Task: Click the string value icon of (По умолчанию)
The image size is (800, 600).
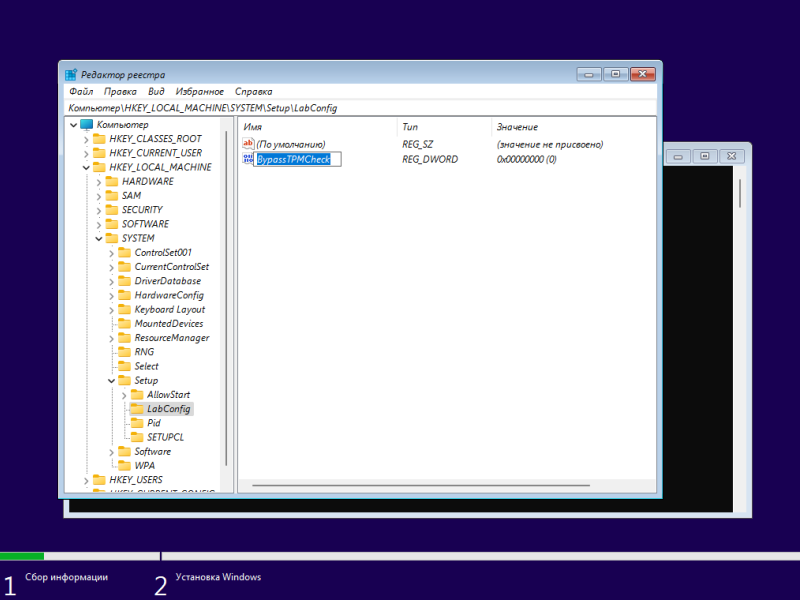Action: (248, 144)
